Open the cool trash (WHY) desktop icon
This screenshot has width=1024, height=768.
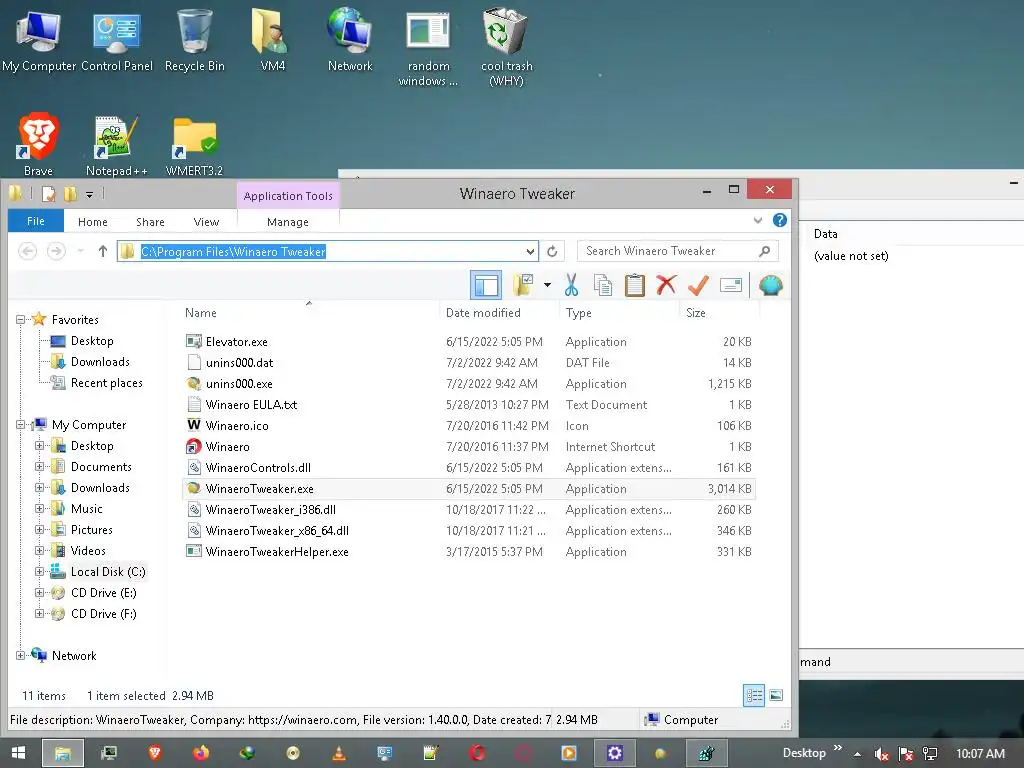[506, 47]
